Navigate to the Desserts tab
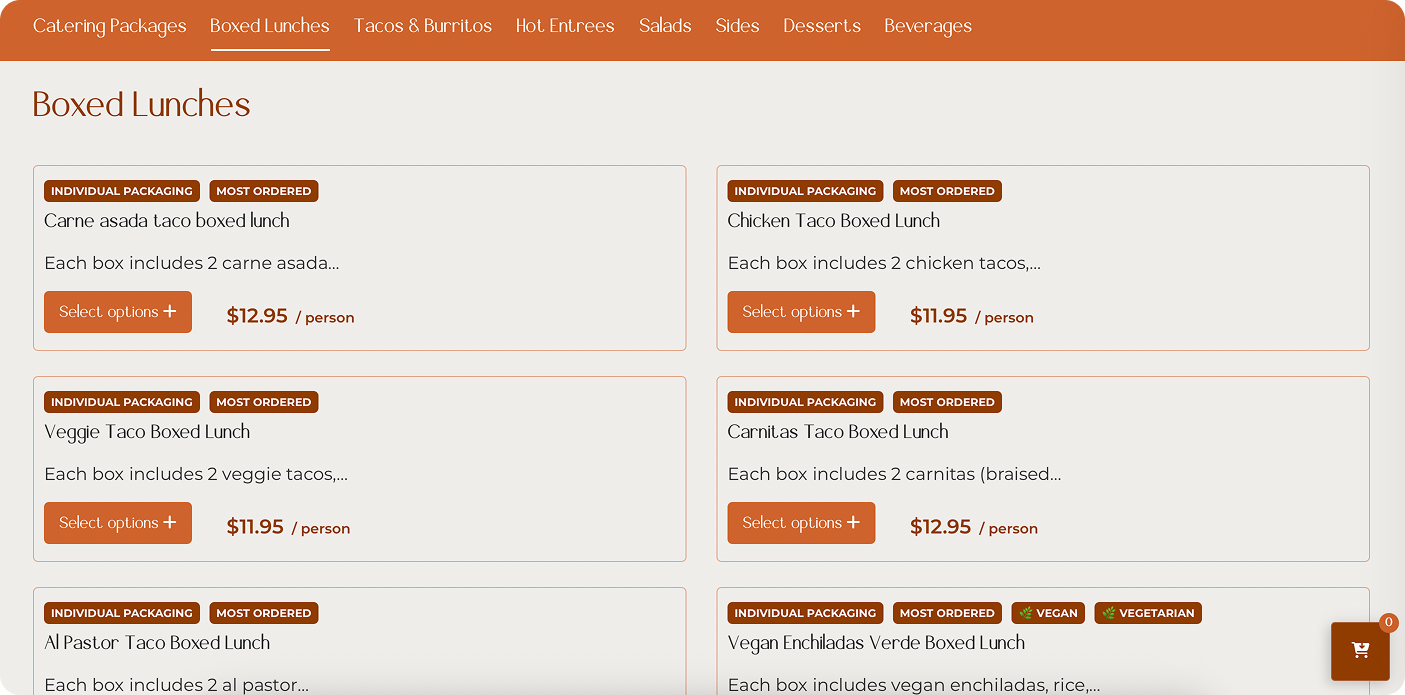The image size is (1405, 695). [x=821, y=26]
